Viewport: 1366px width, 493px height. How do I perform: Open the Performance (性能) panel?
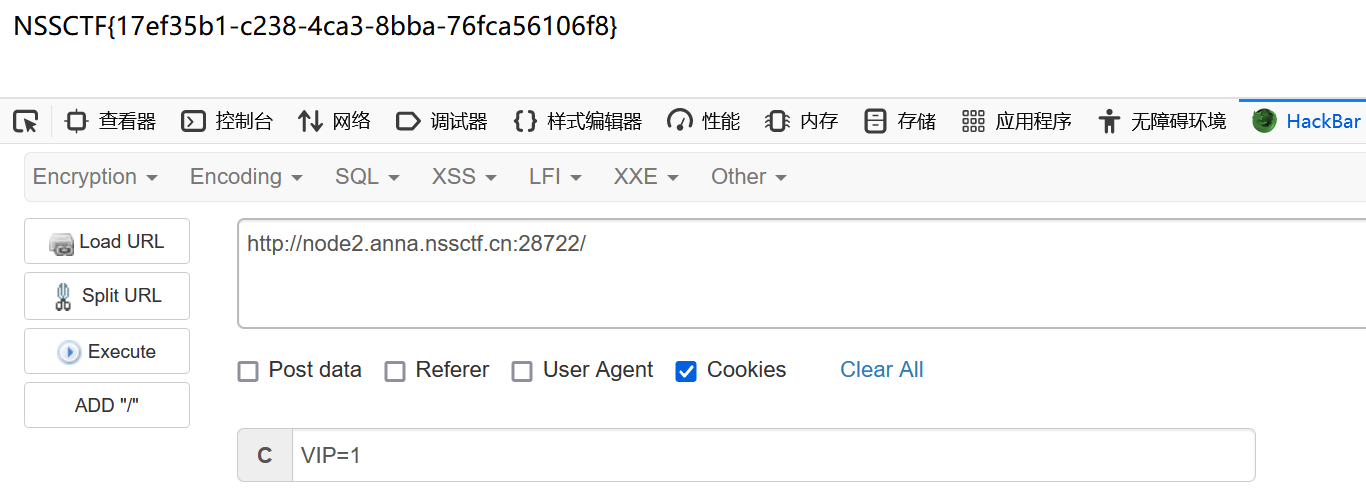[x=704, y=122]
